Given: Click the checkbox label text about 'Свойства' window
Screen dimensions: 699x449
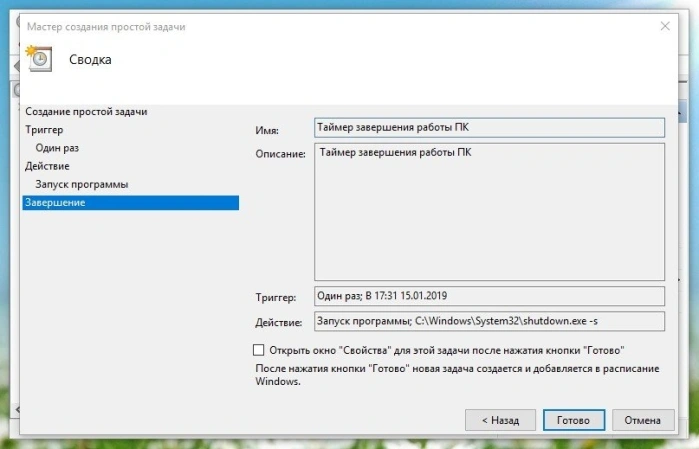Looking at the screenshot, I should (447, 350).
